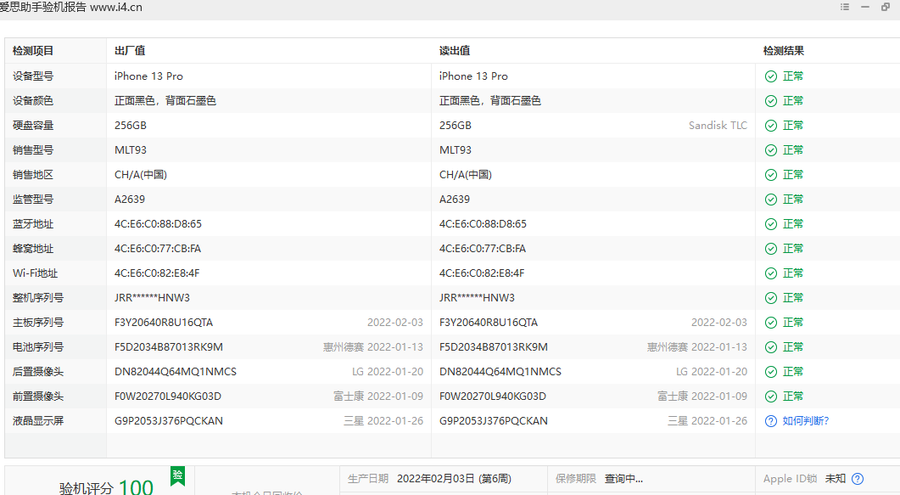Click the green check icon for 整机序列号

[x=771, y=299]
